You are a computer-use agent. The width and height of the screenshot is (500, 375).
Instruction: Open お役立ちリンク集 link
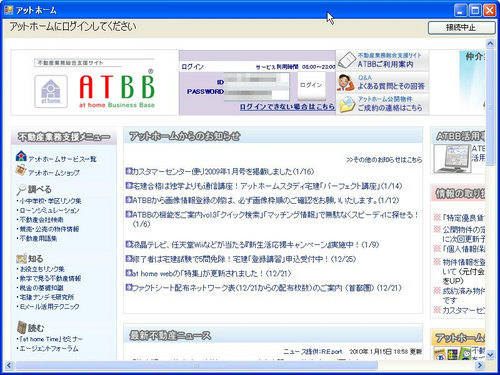(42, 269)
